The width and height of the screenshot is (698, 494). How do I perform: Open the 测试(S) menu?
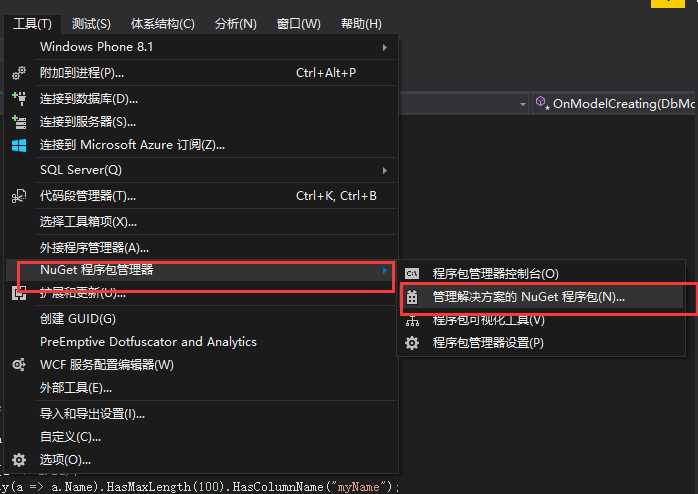91,24
